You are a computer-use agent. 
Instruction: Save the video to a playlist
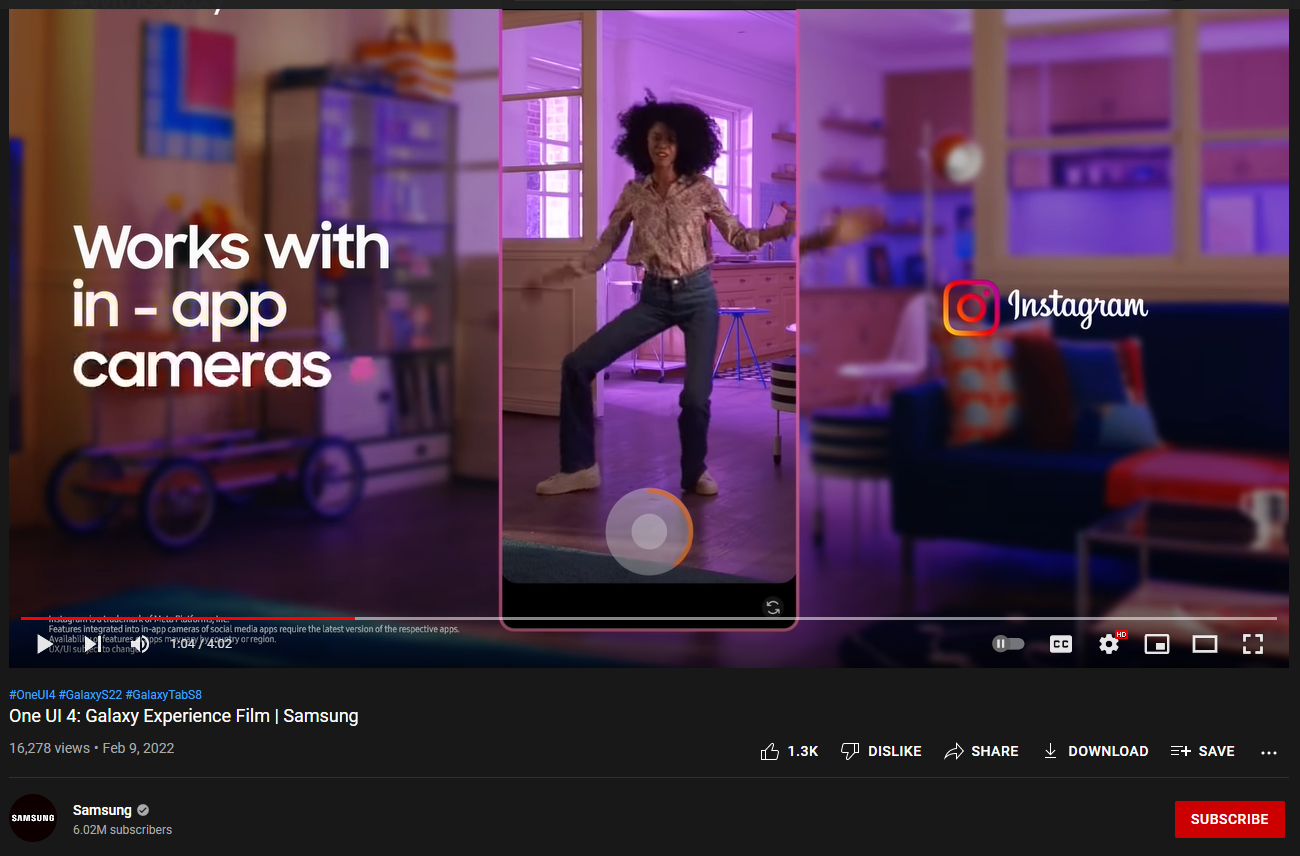click(1203, 751)
